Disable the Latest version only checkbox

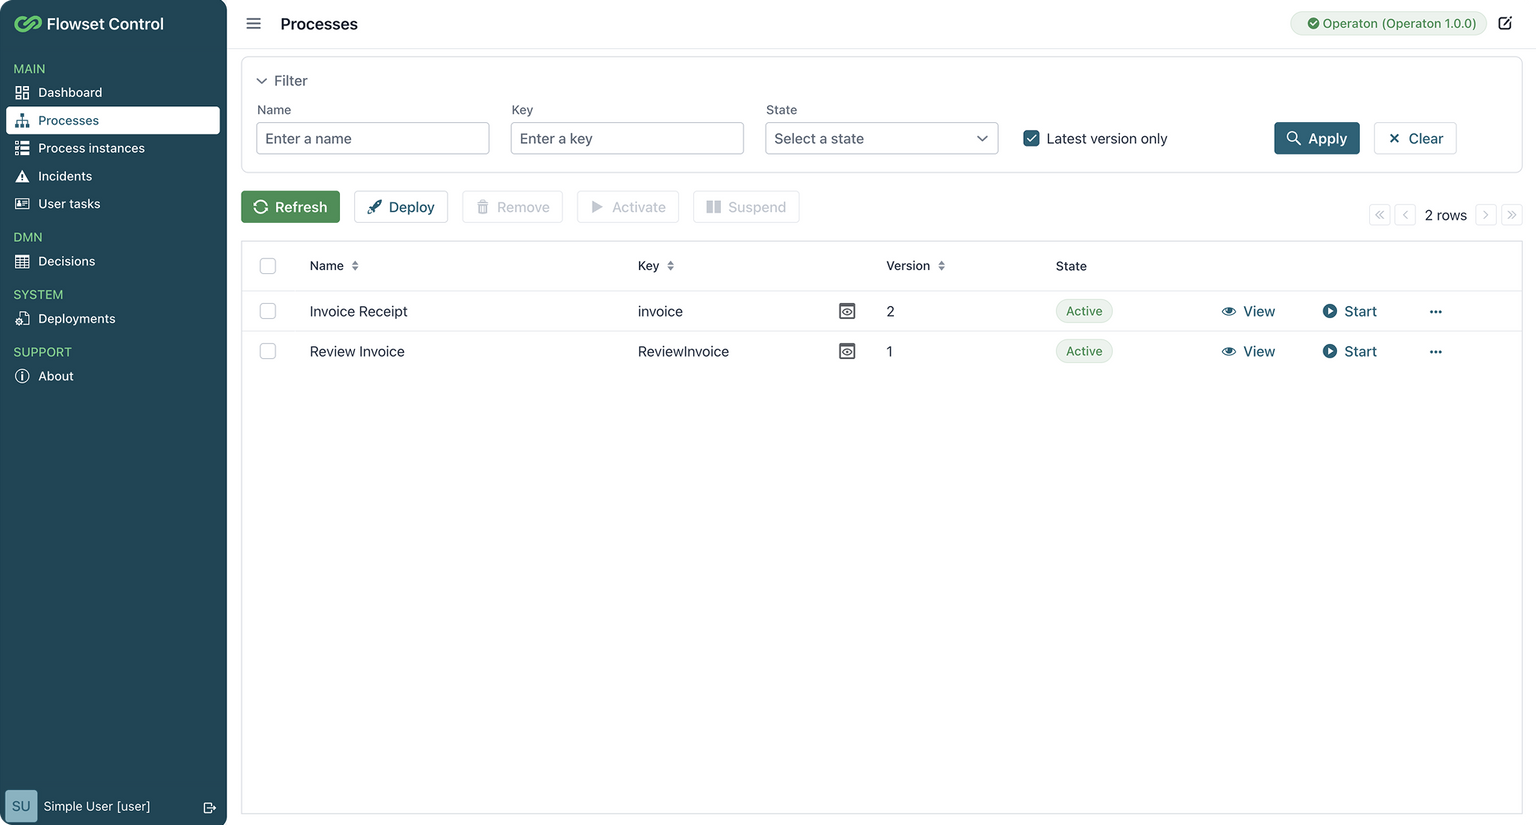pyautogui.click(x=1031, y=138)
